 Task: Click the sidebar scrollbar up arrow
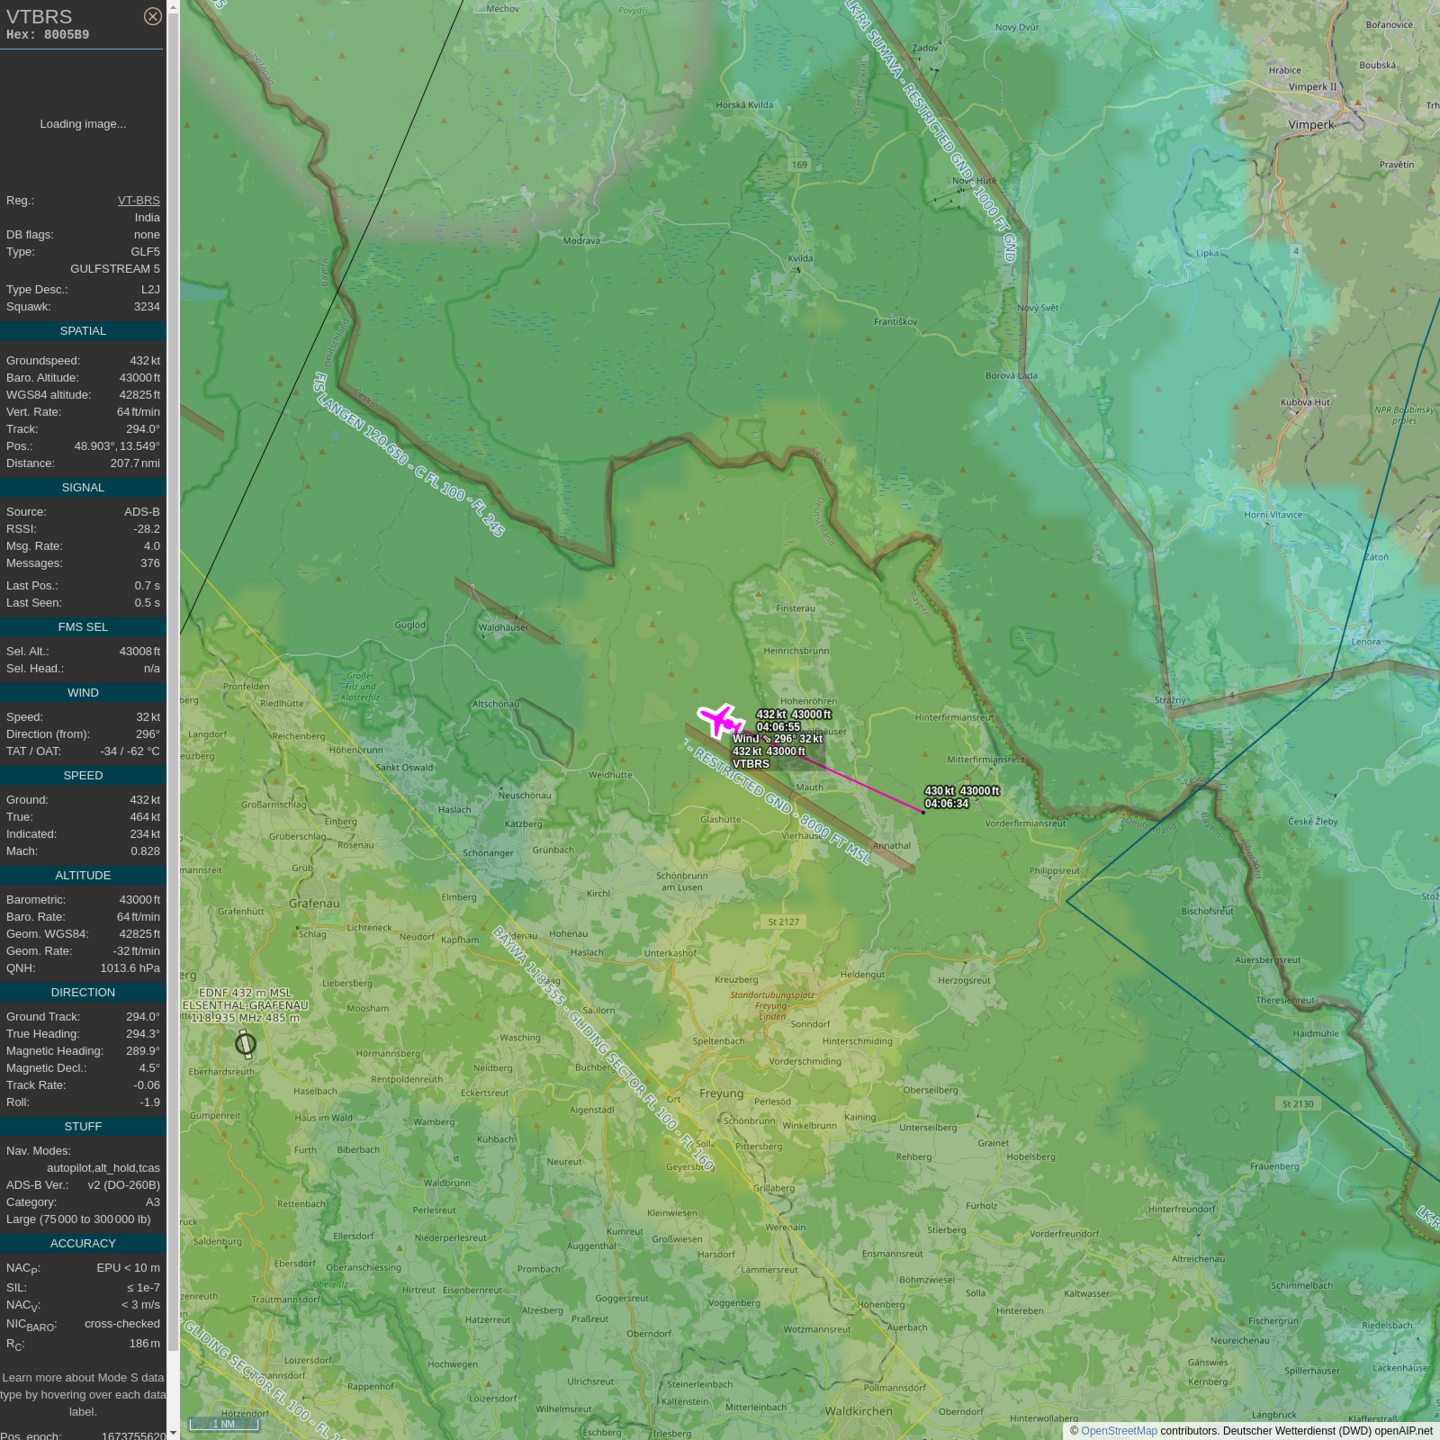[173, 6]
